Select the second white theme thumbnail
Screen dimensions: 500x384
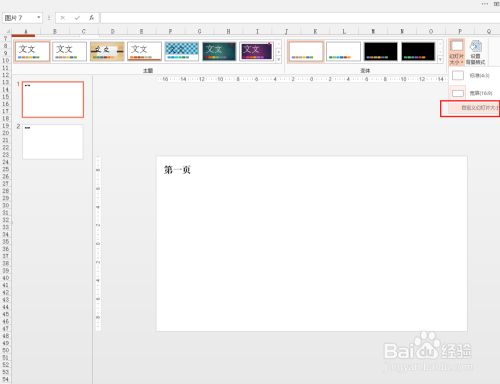tap(69, 51)
